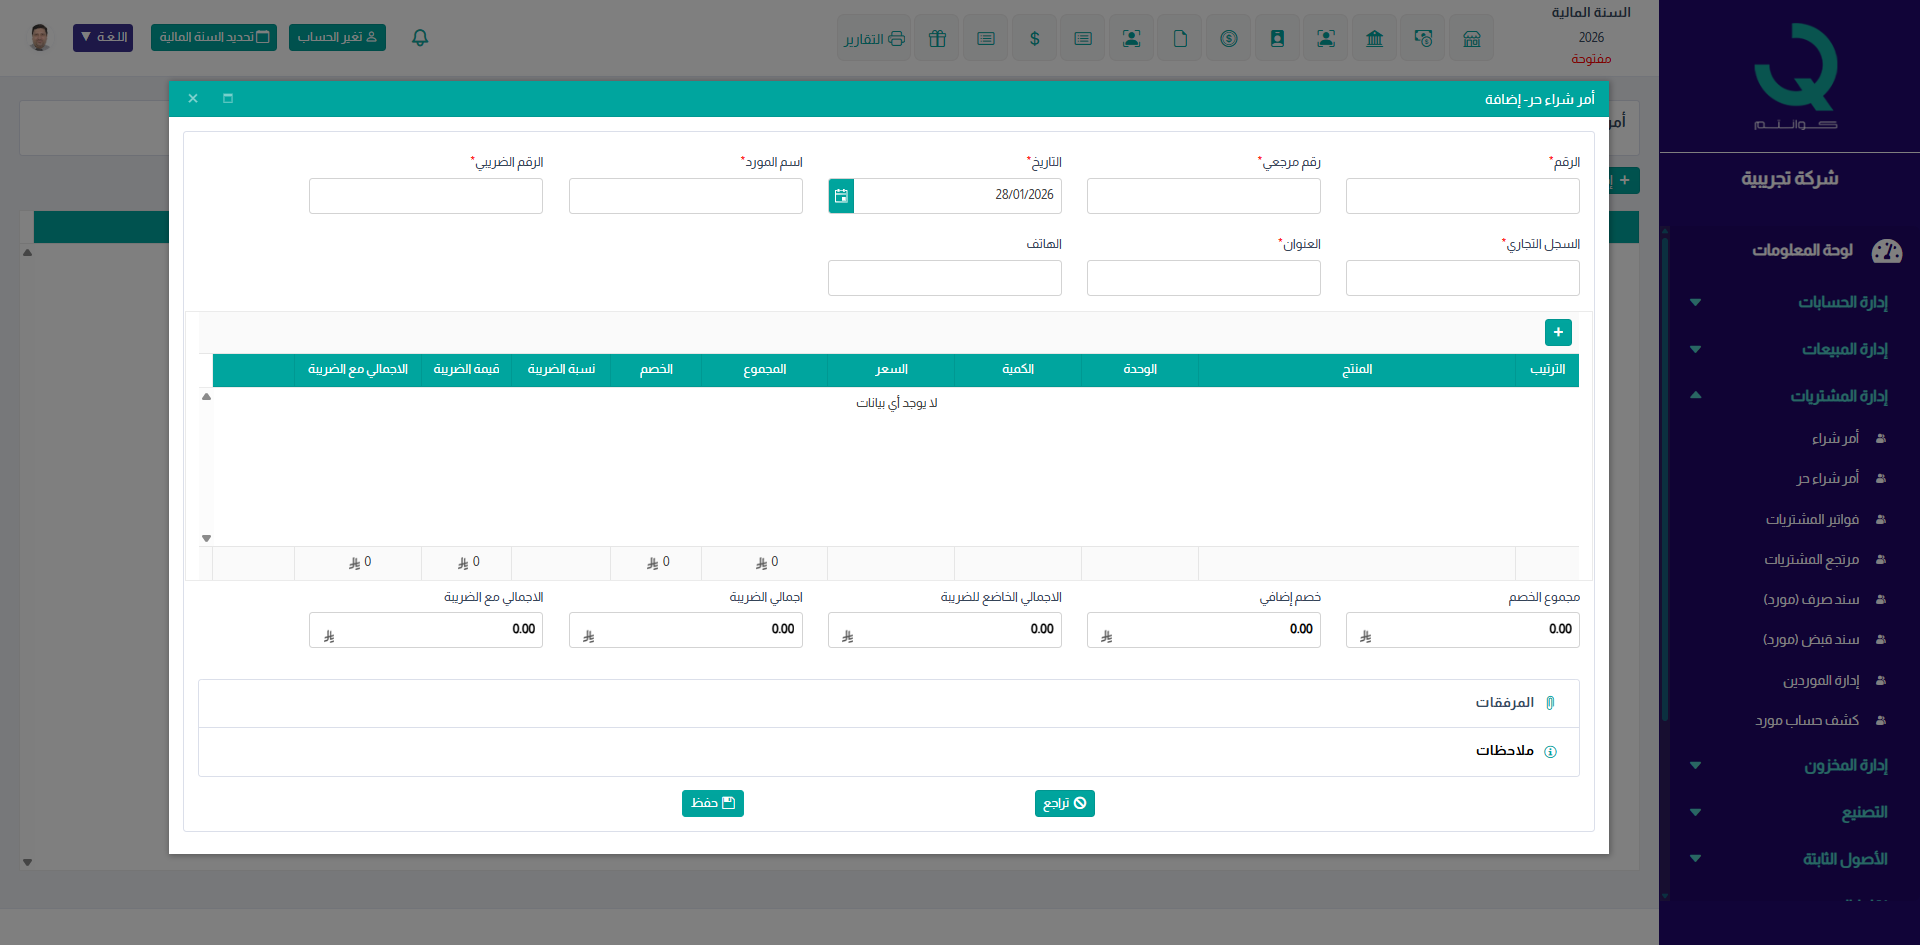Focus the اسم المورد supplier name field
The width and height of the screenshot is (1920, 945).
[x=685, y=196]
